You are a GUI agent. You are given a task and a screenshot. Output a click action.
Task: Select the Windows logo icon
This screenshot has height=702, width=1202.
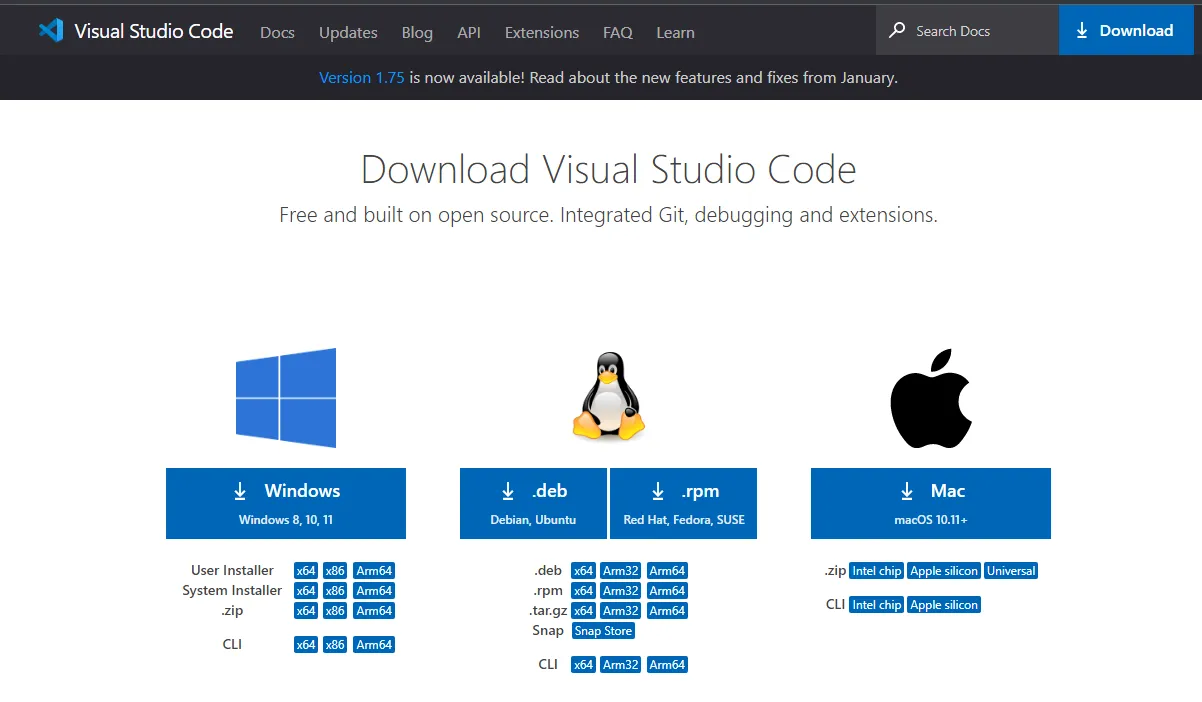point(285,399)
